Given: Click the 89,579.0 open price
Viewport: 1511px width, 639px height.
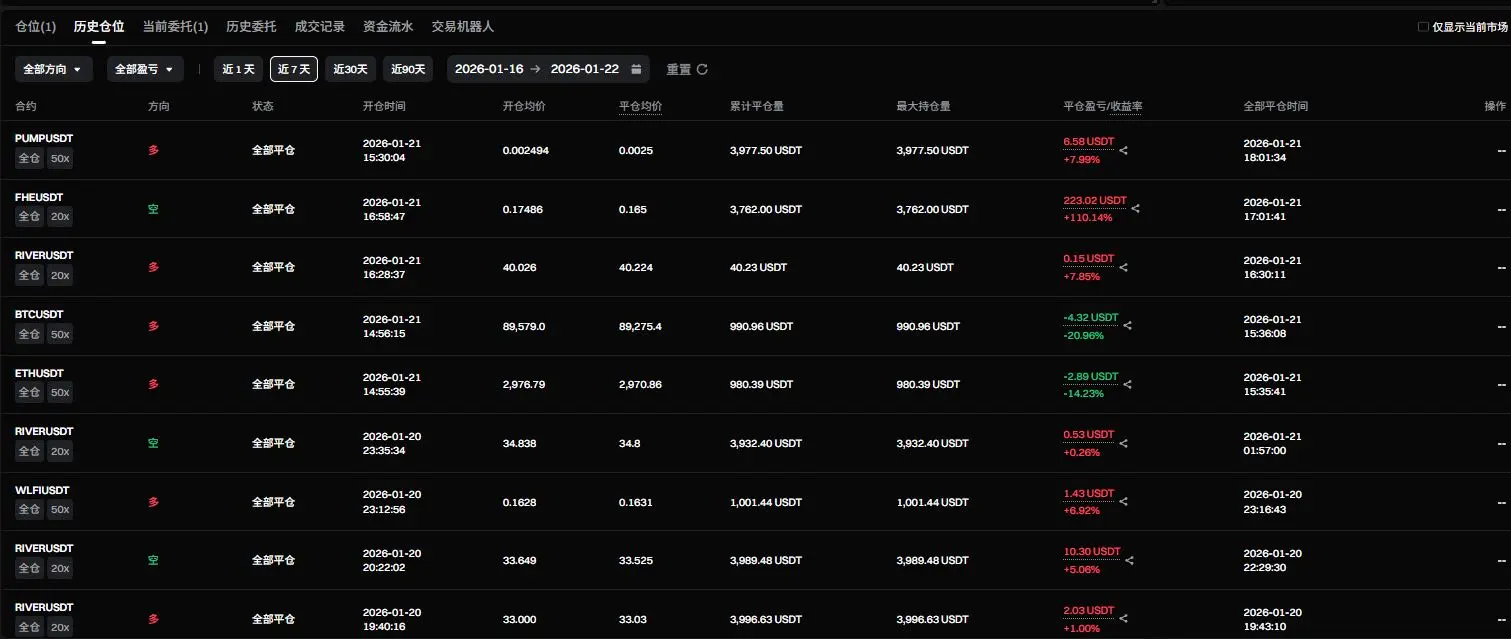Looking at the screenshot, I should (x=524, y=326).
